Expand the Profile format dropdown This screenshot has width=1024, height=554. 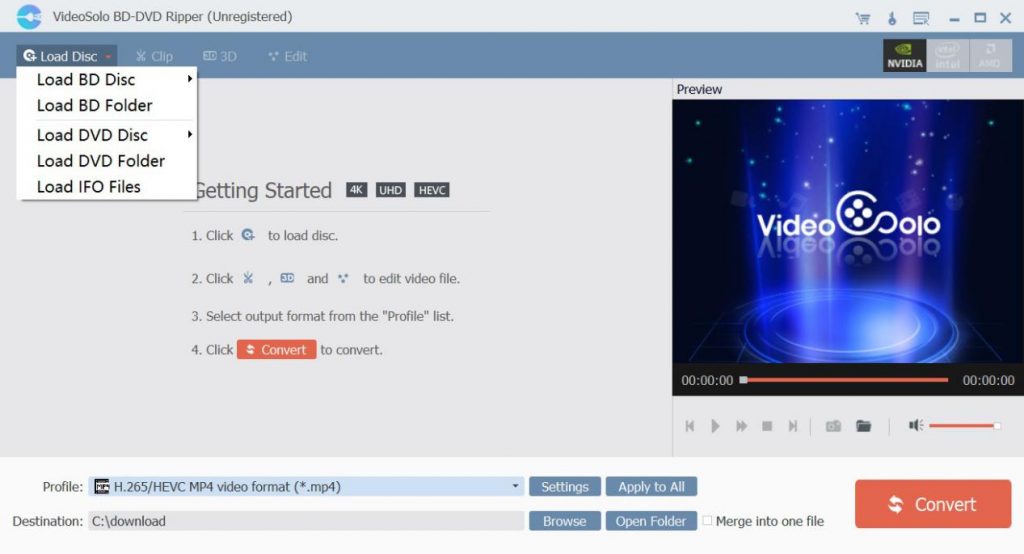[x=516, y=487]
